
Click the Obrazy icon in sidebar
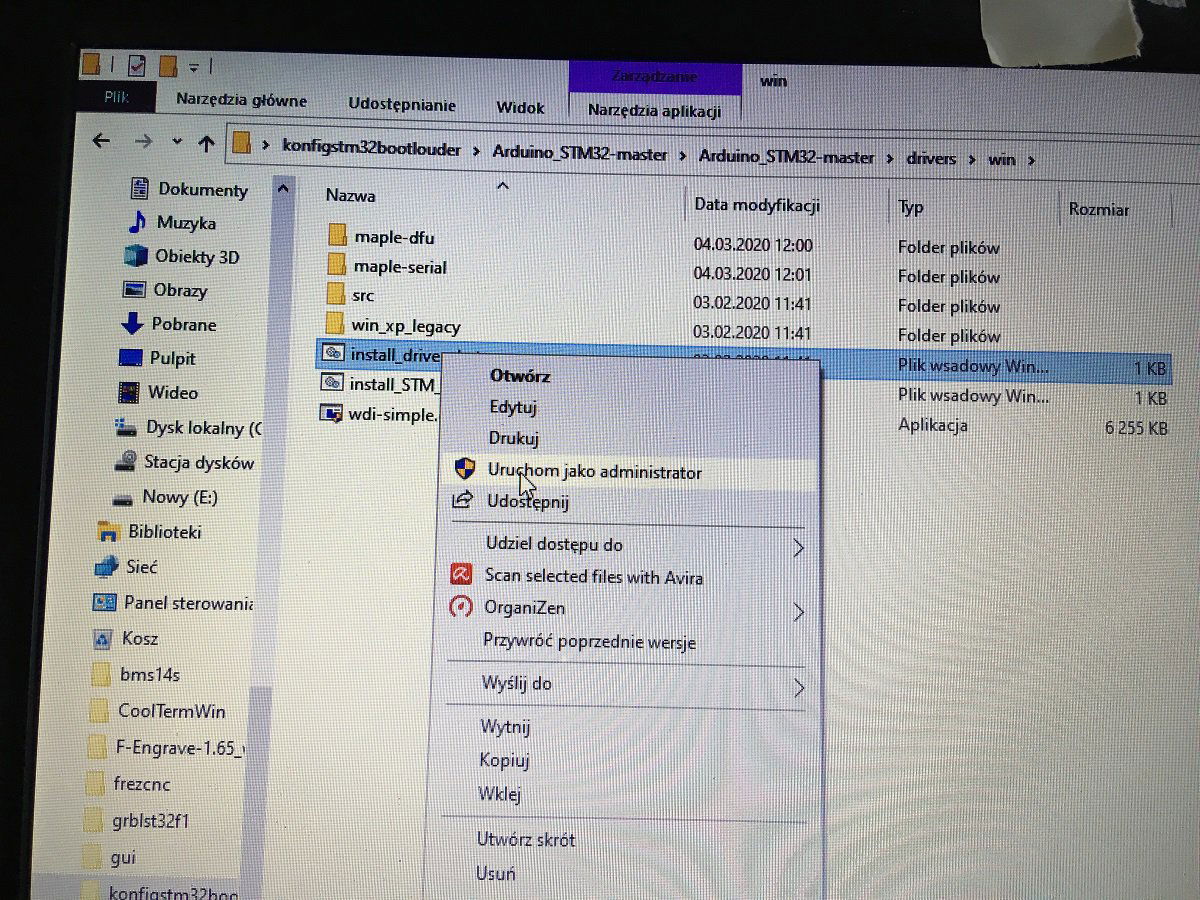(x=134, y=290)
